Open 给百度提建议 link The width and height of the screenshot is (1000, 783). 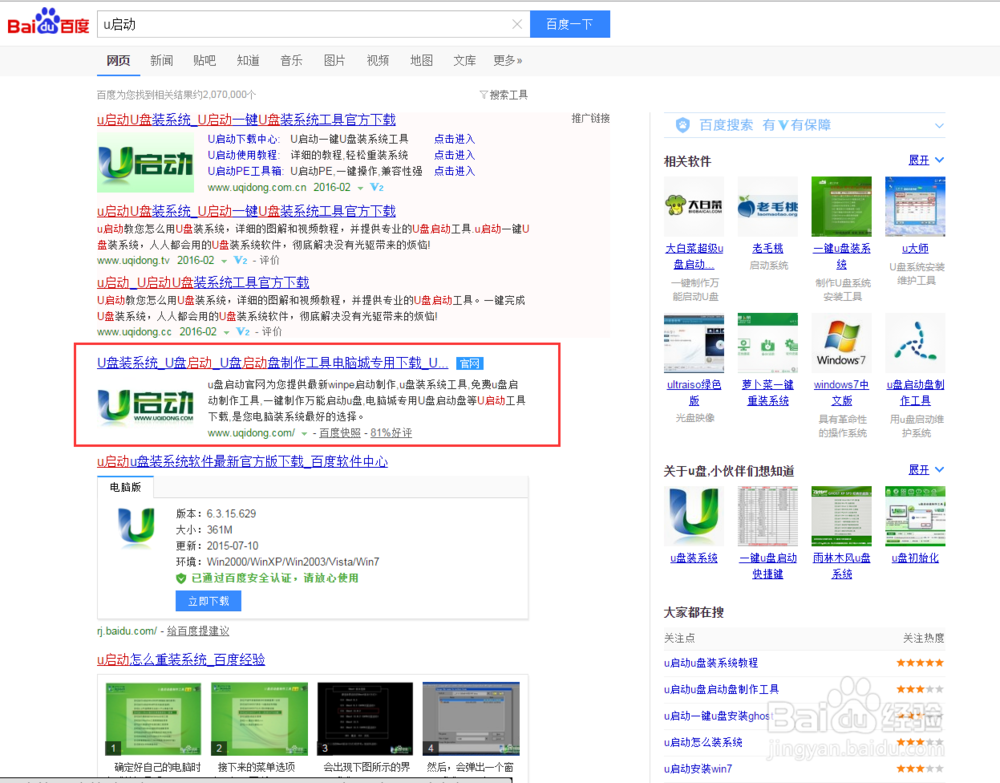point(198,631)
